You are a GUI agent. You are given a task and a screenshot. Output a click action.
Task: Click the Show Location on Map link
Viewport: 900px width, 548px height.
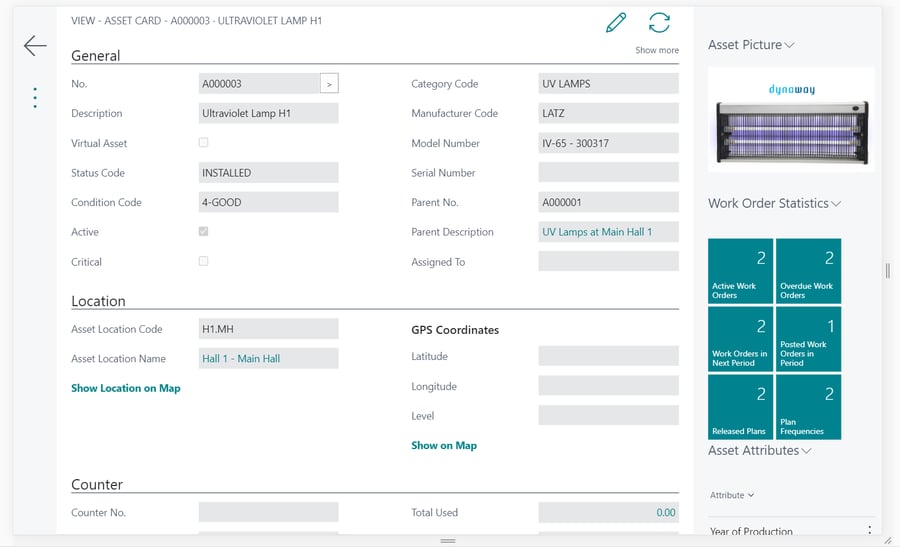point(126,388)
